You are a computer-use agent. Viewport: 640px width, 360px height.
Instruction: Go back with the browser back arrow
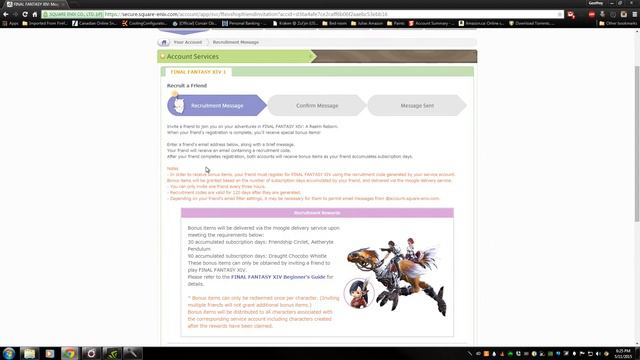[x=6, y=14]
